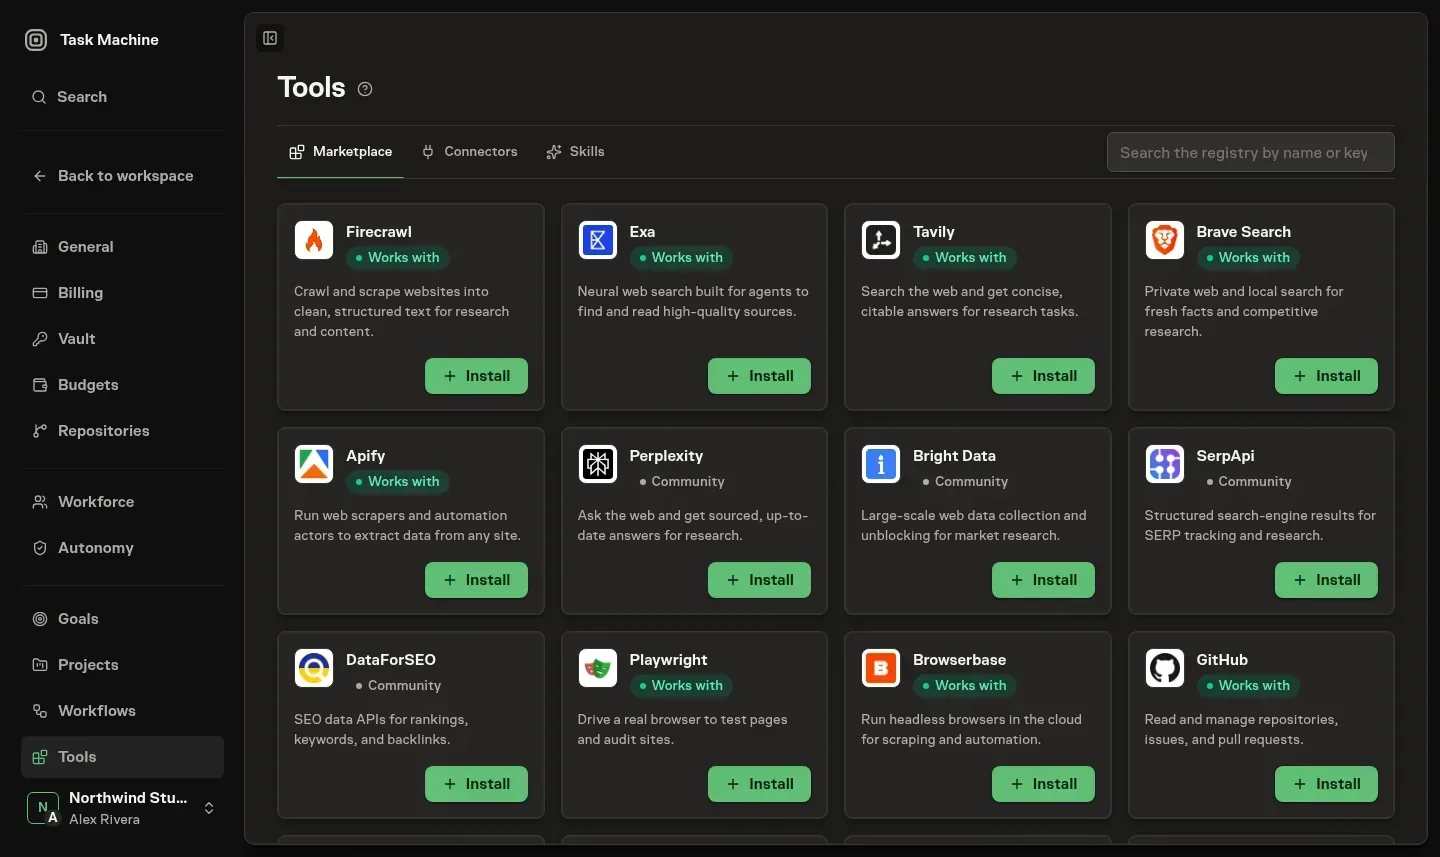Image resolution: width=1440 pixels, height=857 pixels.
Task: Install the Apify tool
Action: point(476,580)
